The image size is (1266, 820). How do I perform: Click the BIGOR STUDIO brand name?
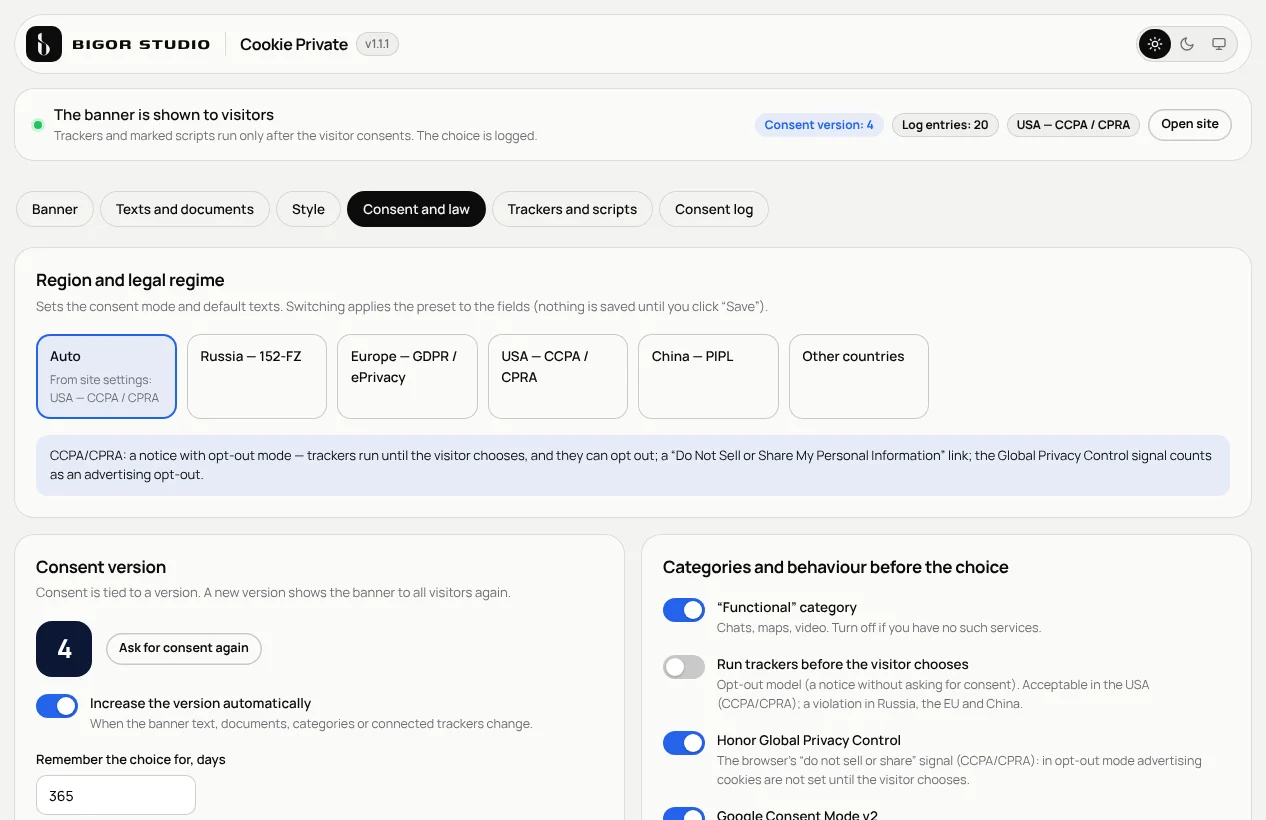point(141,44)
